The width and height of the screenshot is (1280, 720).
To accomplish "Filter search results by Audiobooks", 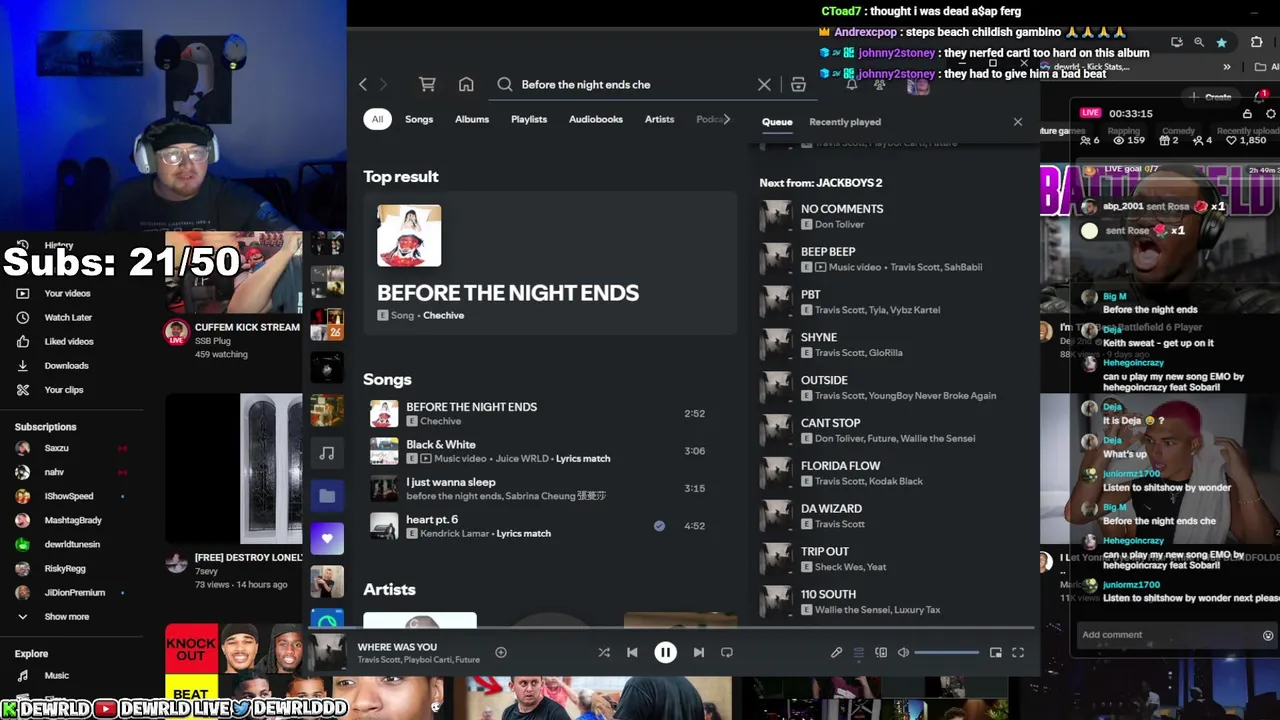I will (596, 119).
